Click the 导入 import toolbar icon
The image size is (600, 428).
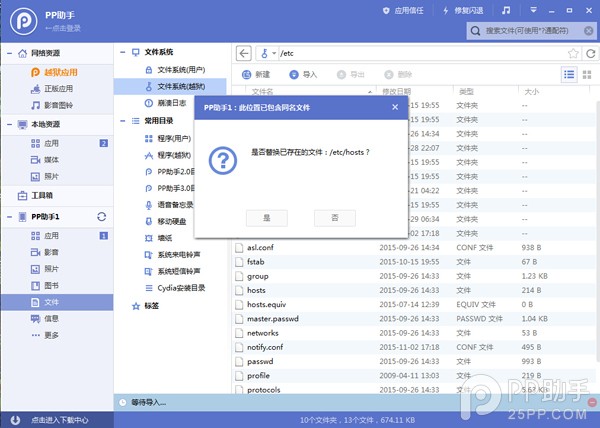[x=293, y=74]
